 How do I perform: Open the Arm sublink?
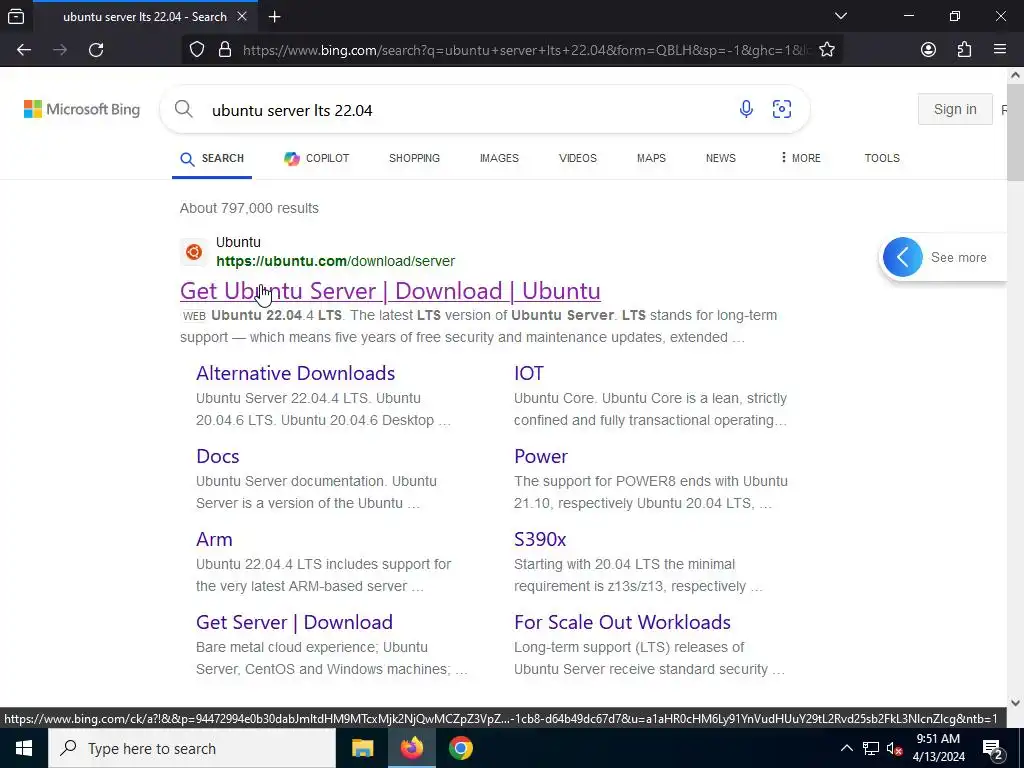click(x=214, y=539)
